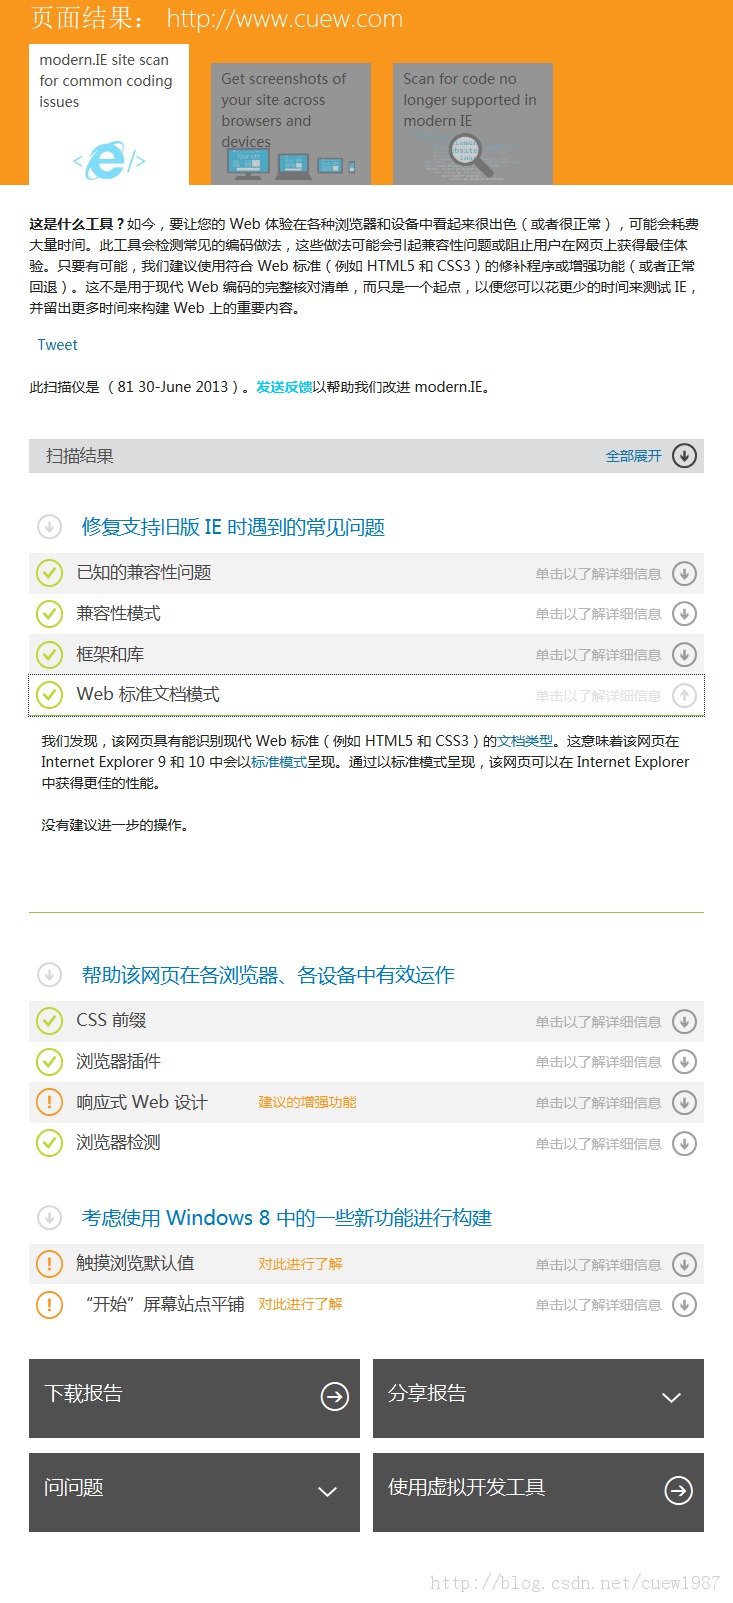Expand 浏览器检测 details arrow
Viewport: 733px width, 1603px height.
[684, 1143]
